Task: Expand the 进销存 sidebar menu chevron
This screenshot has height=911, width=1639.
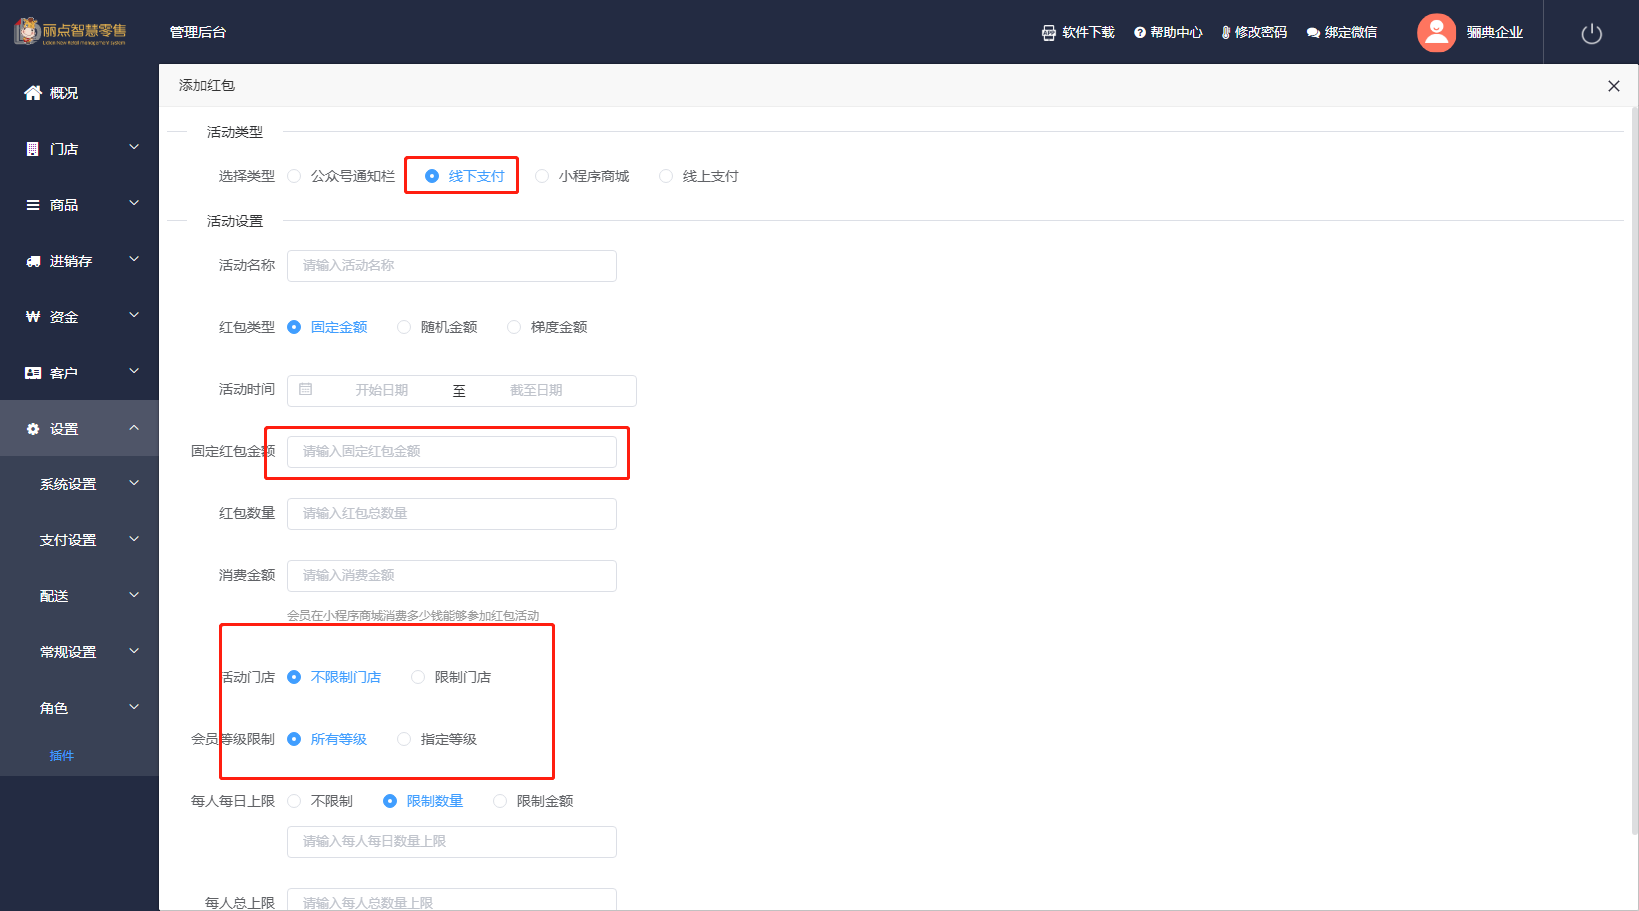Action: [x=134, y=260]
